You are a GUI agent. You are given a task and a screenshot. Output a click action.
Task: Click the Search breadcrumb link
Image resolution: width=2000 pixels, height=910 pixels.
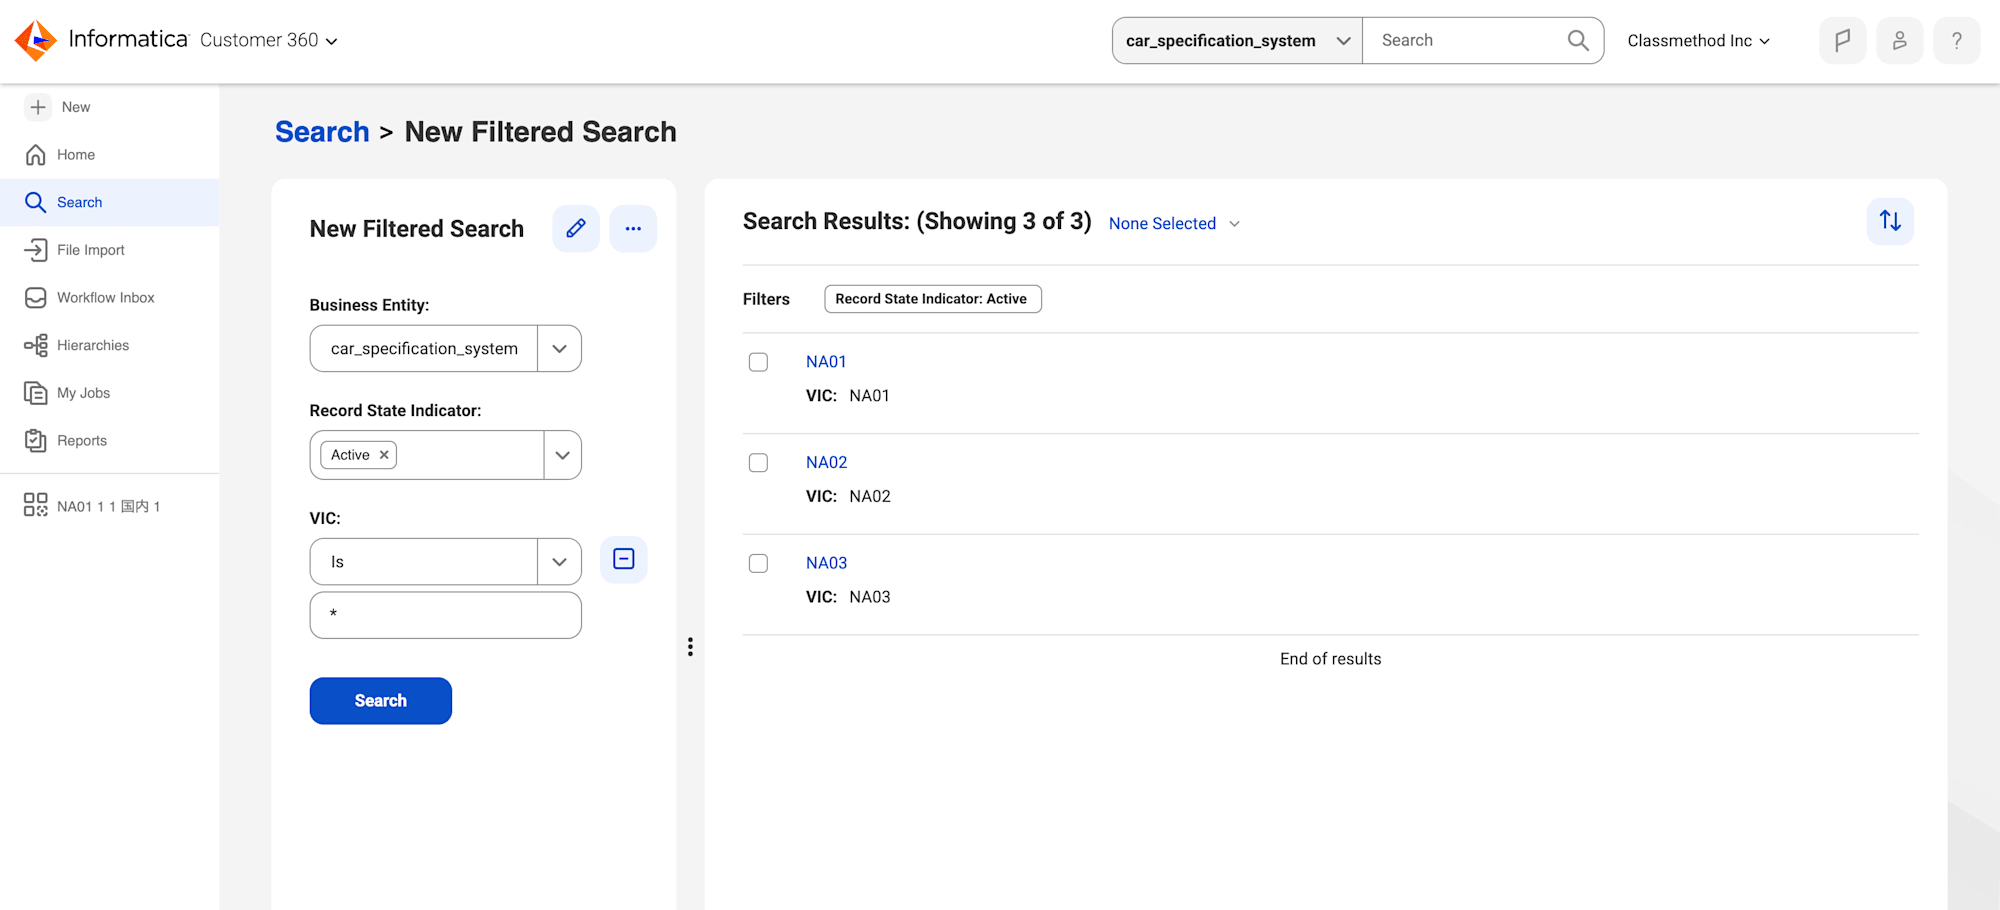(322, 132)
